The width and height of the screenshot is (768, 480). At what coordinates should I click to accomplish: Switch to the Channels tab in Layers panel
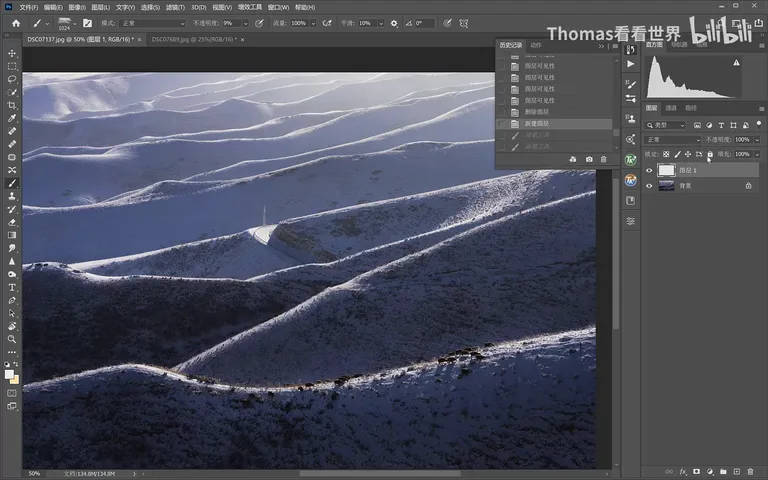coord(671,108)
